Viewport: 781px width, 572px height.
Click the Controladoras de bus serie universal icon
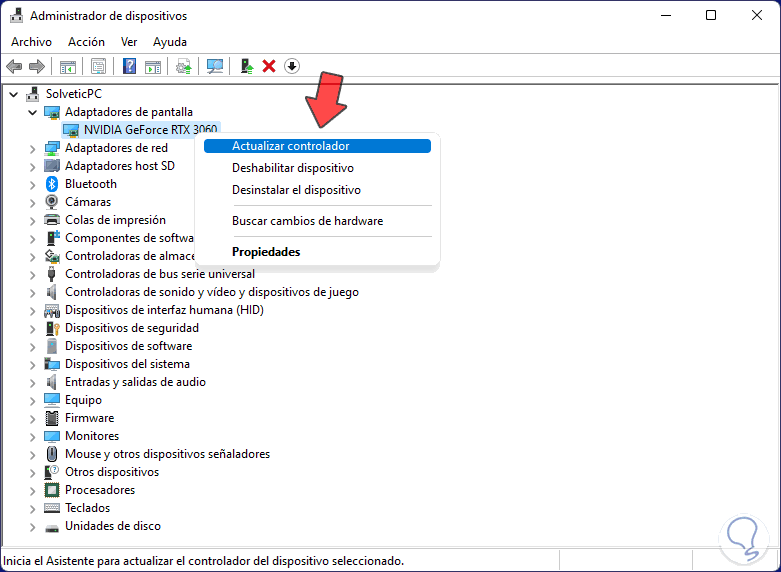click(x=51, y=274)
